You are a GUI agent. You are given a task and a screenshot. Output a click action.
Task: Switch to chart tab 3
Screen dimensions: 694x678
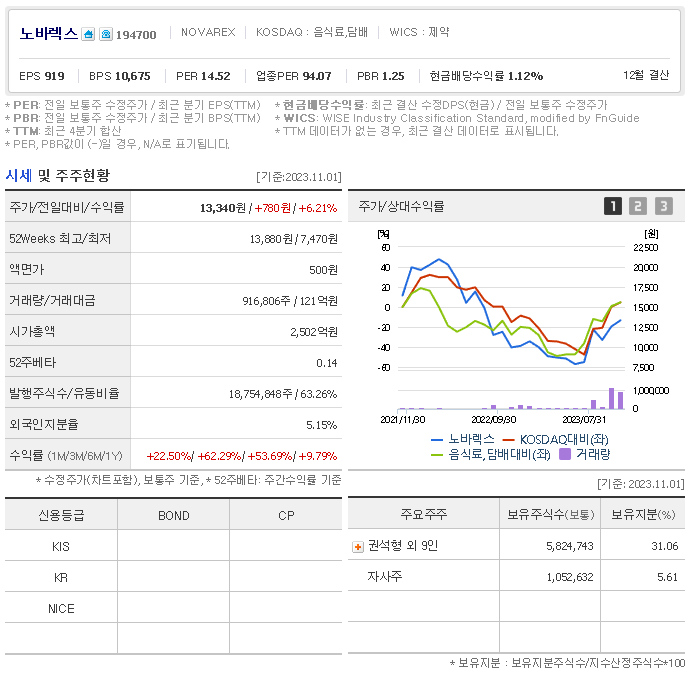click(x=663, y=206)
